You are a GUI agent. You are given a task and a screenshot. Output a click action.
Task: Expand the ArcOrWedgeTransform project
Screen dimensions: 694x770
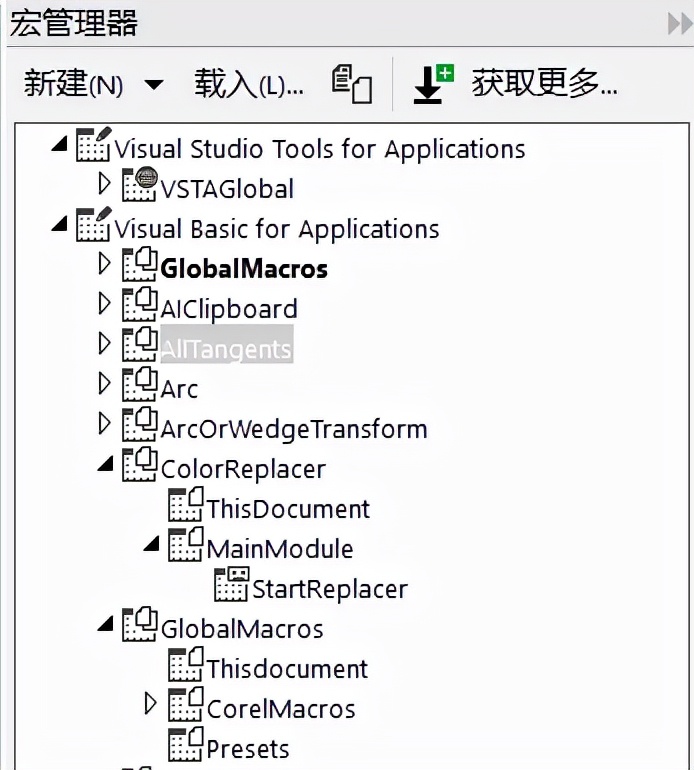(x=104, y=423)
